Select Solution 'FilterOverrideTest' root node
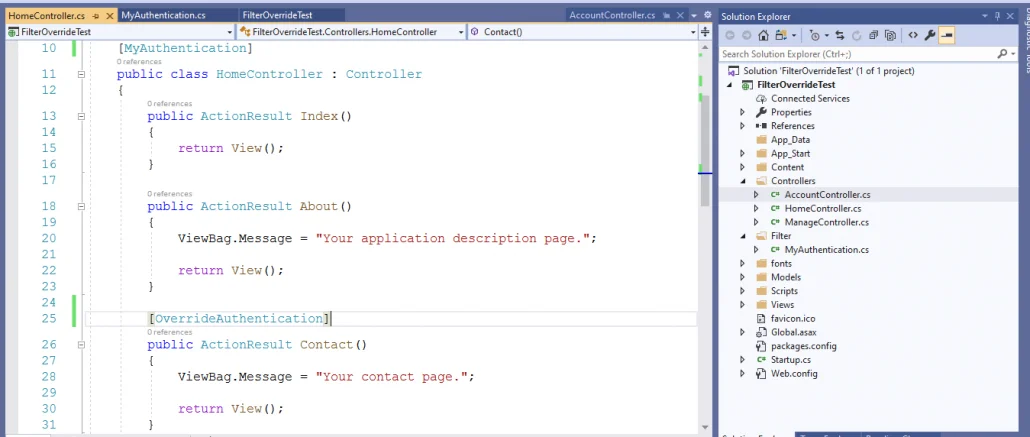Image resolution: width=1030 pixels, height=437 pixels. [x=828, y=71]
